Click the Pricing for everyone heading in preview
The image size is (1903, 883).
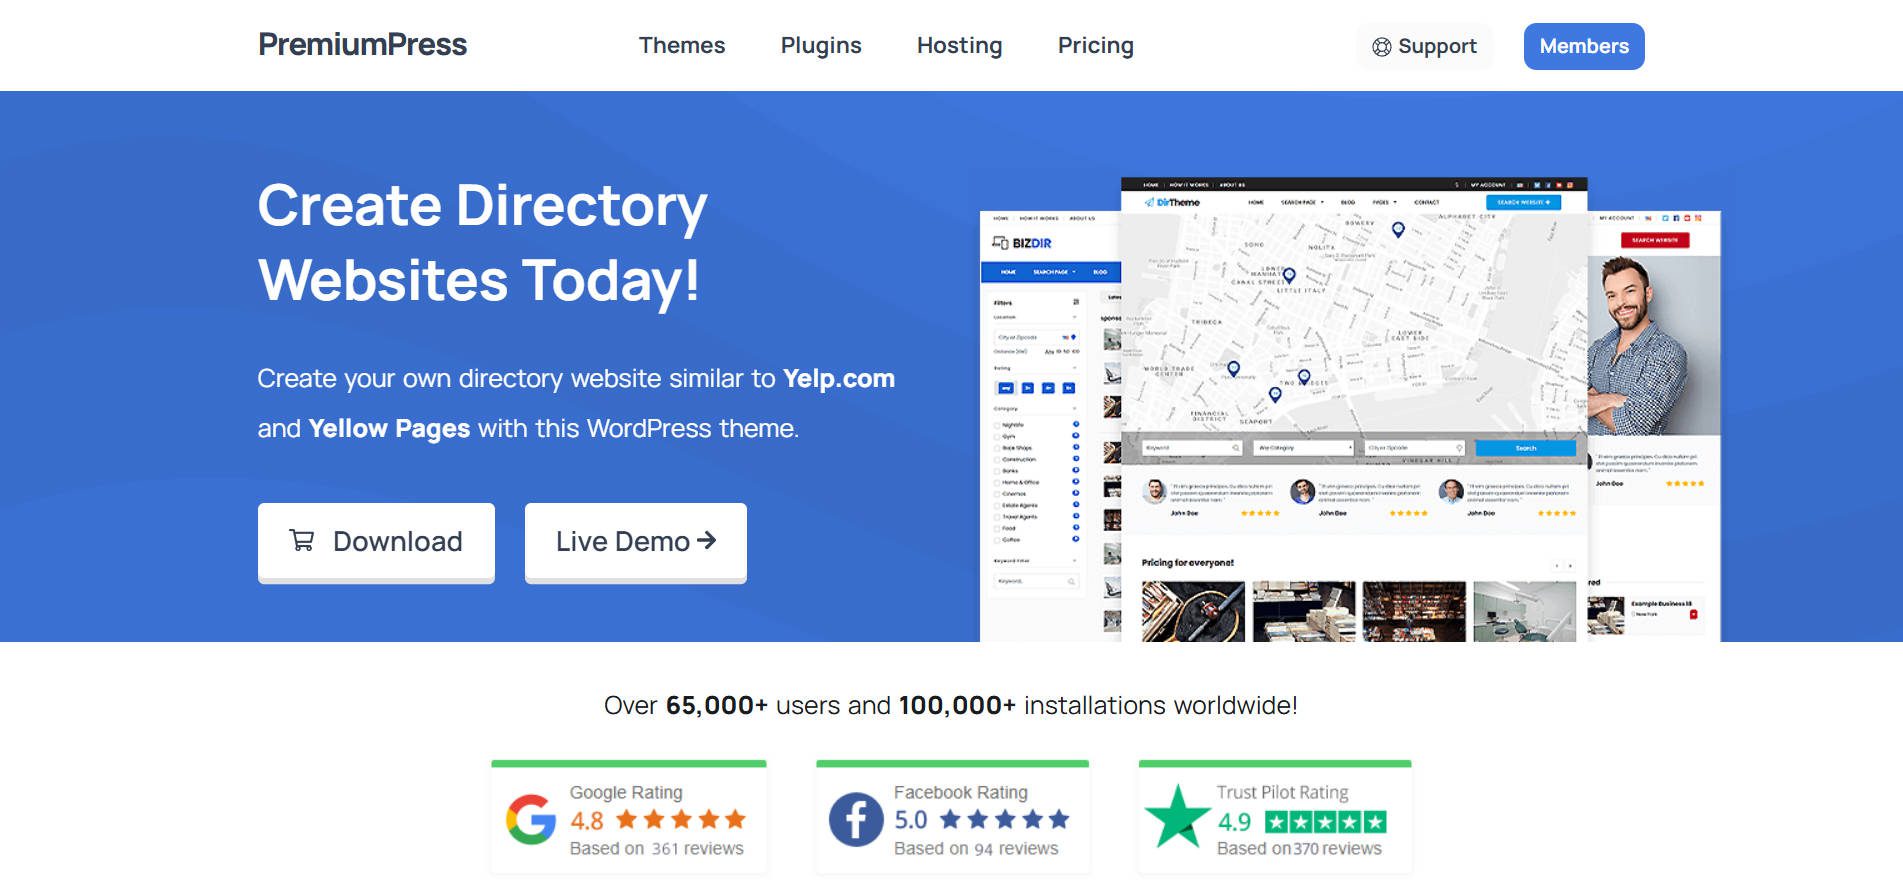pos(1188,563)
